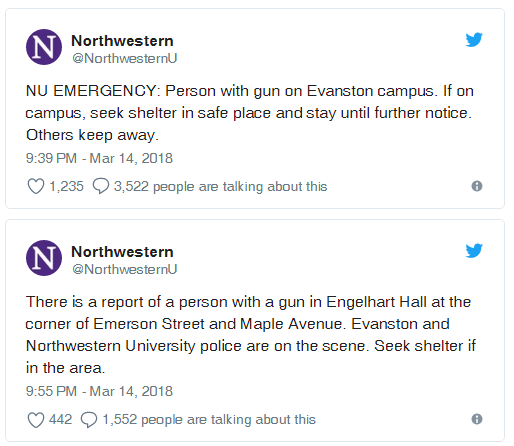Click the NU EMERGENCY tweet text

click(249, 113)
